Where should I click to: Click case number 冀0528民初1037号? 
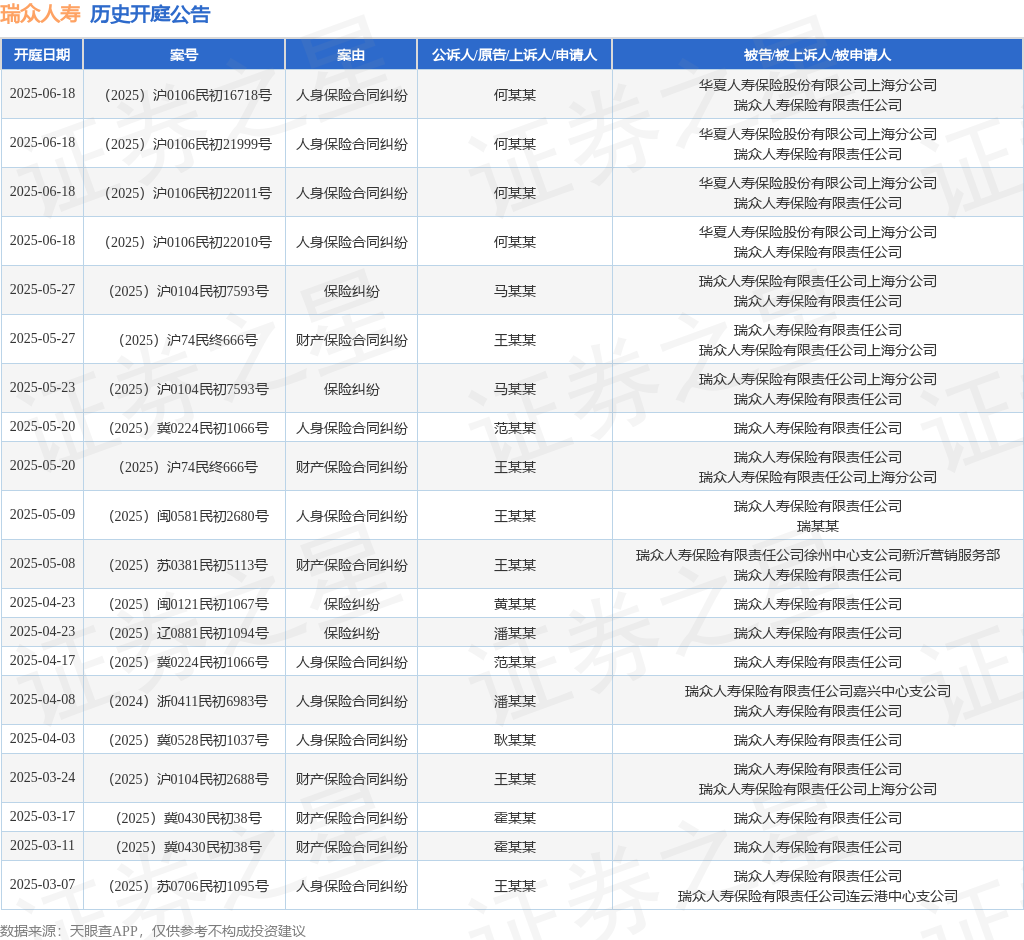(188, 740)
